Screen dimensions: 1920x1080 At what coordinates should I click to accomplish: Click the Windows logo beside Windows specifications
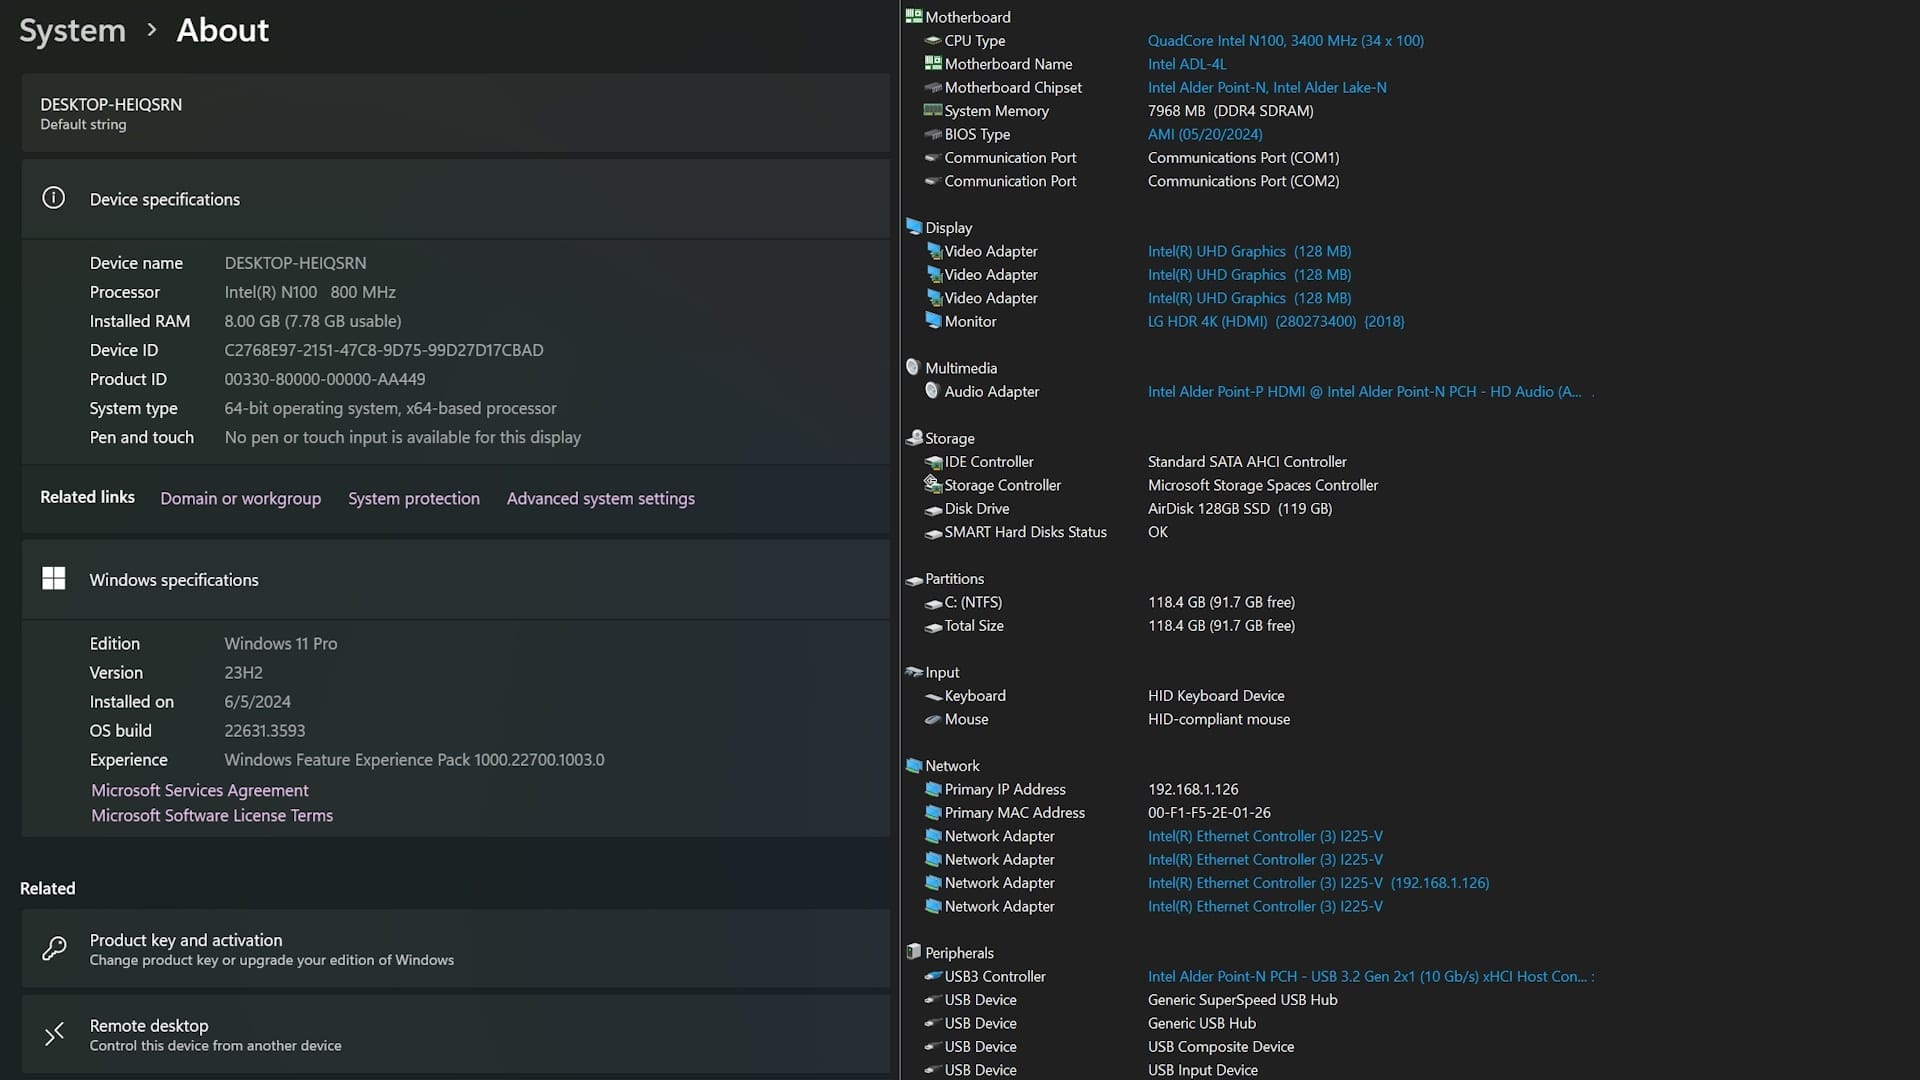coord(54,579)
